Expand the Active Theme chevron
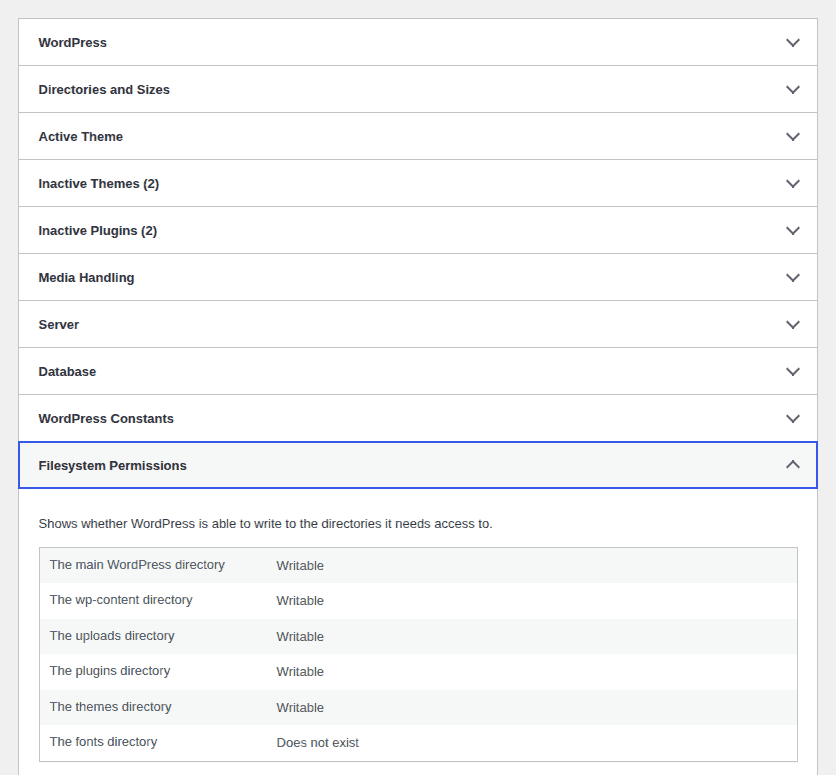The width and height of the screenshot is (836, 775). pos(793,136)
